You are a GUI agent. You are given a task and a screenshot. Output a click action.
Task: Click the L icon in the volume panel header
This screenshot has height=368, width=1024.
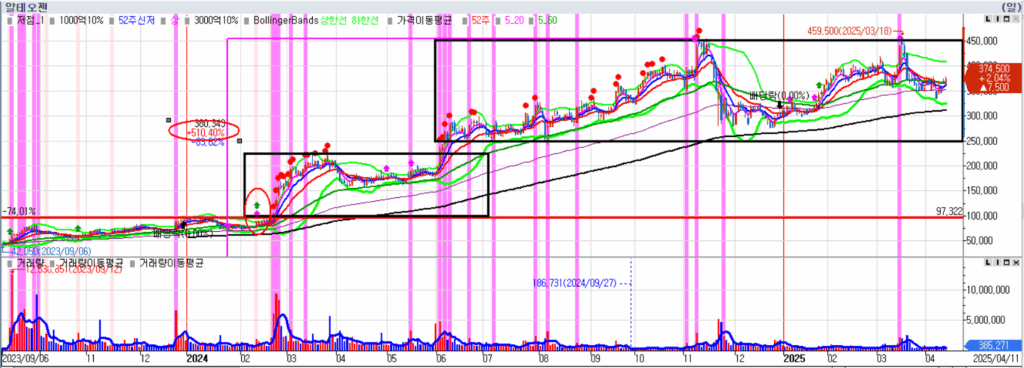pyautogui.click(x=988, y=262)
